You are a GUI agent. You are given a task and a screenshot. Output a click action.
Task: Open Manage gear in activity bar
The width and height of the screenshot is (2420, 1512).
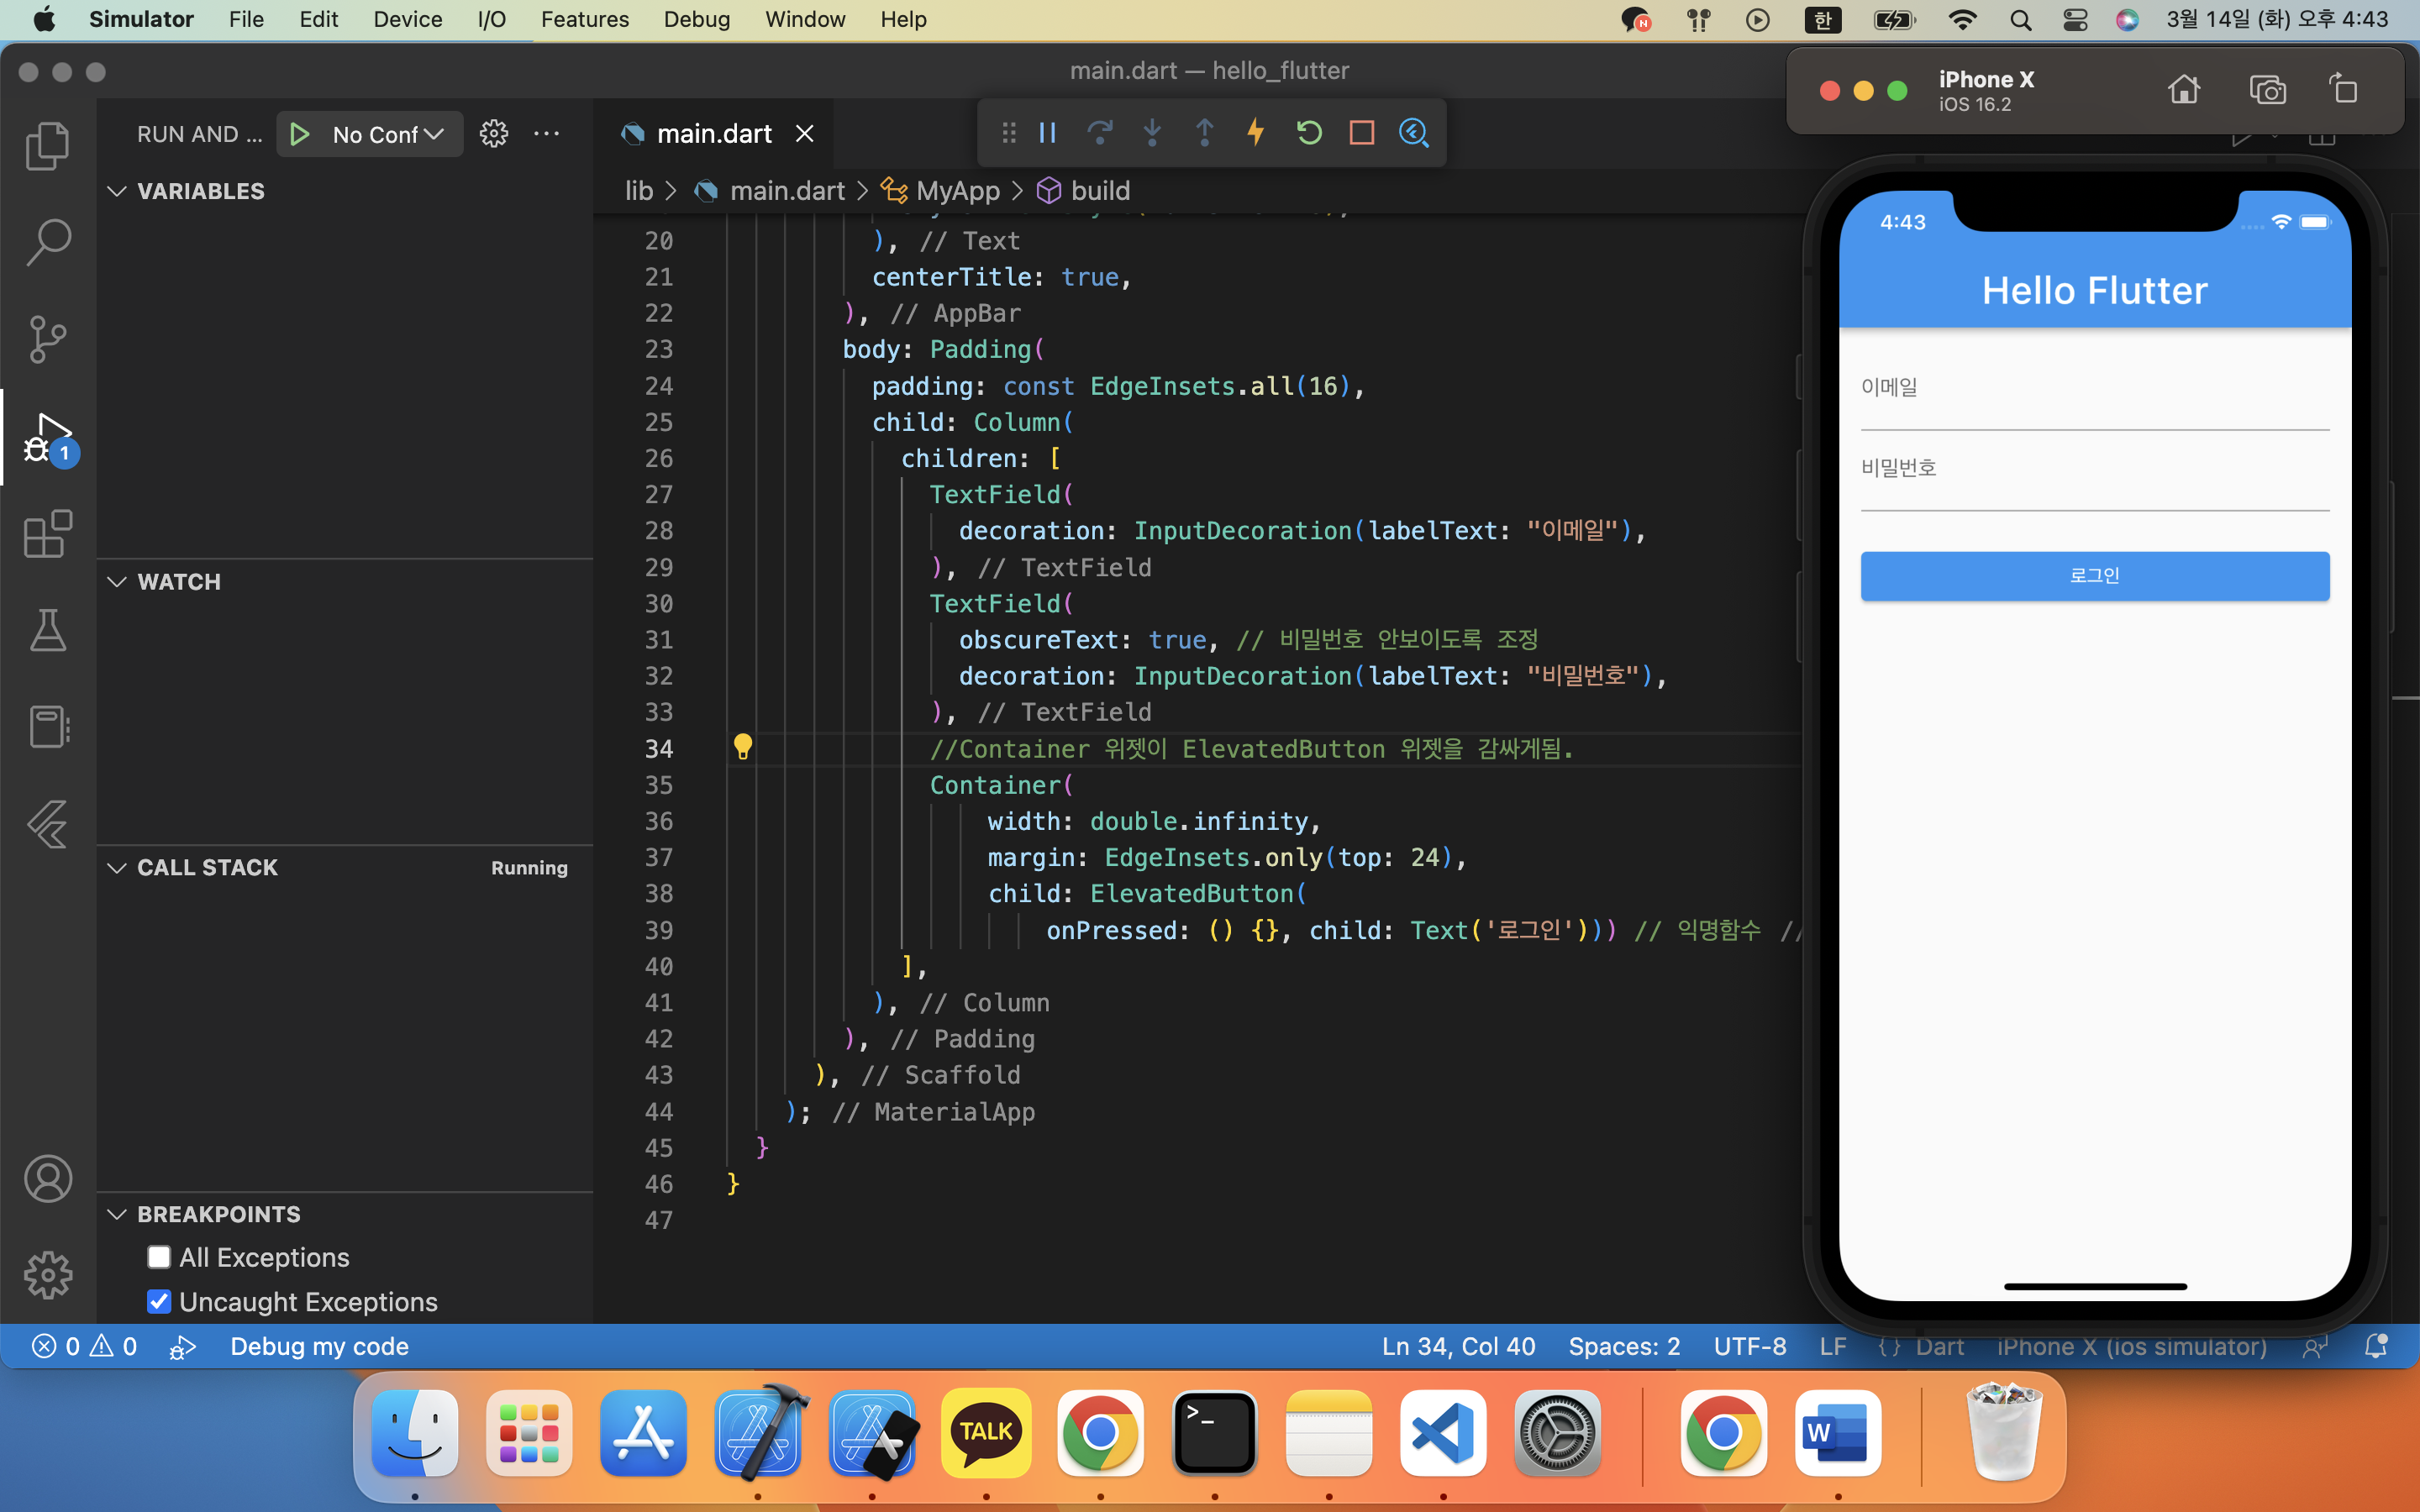pos(47,1276)
